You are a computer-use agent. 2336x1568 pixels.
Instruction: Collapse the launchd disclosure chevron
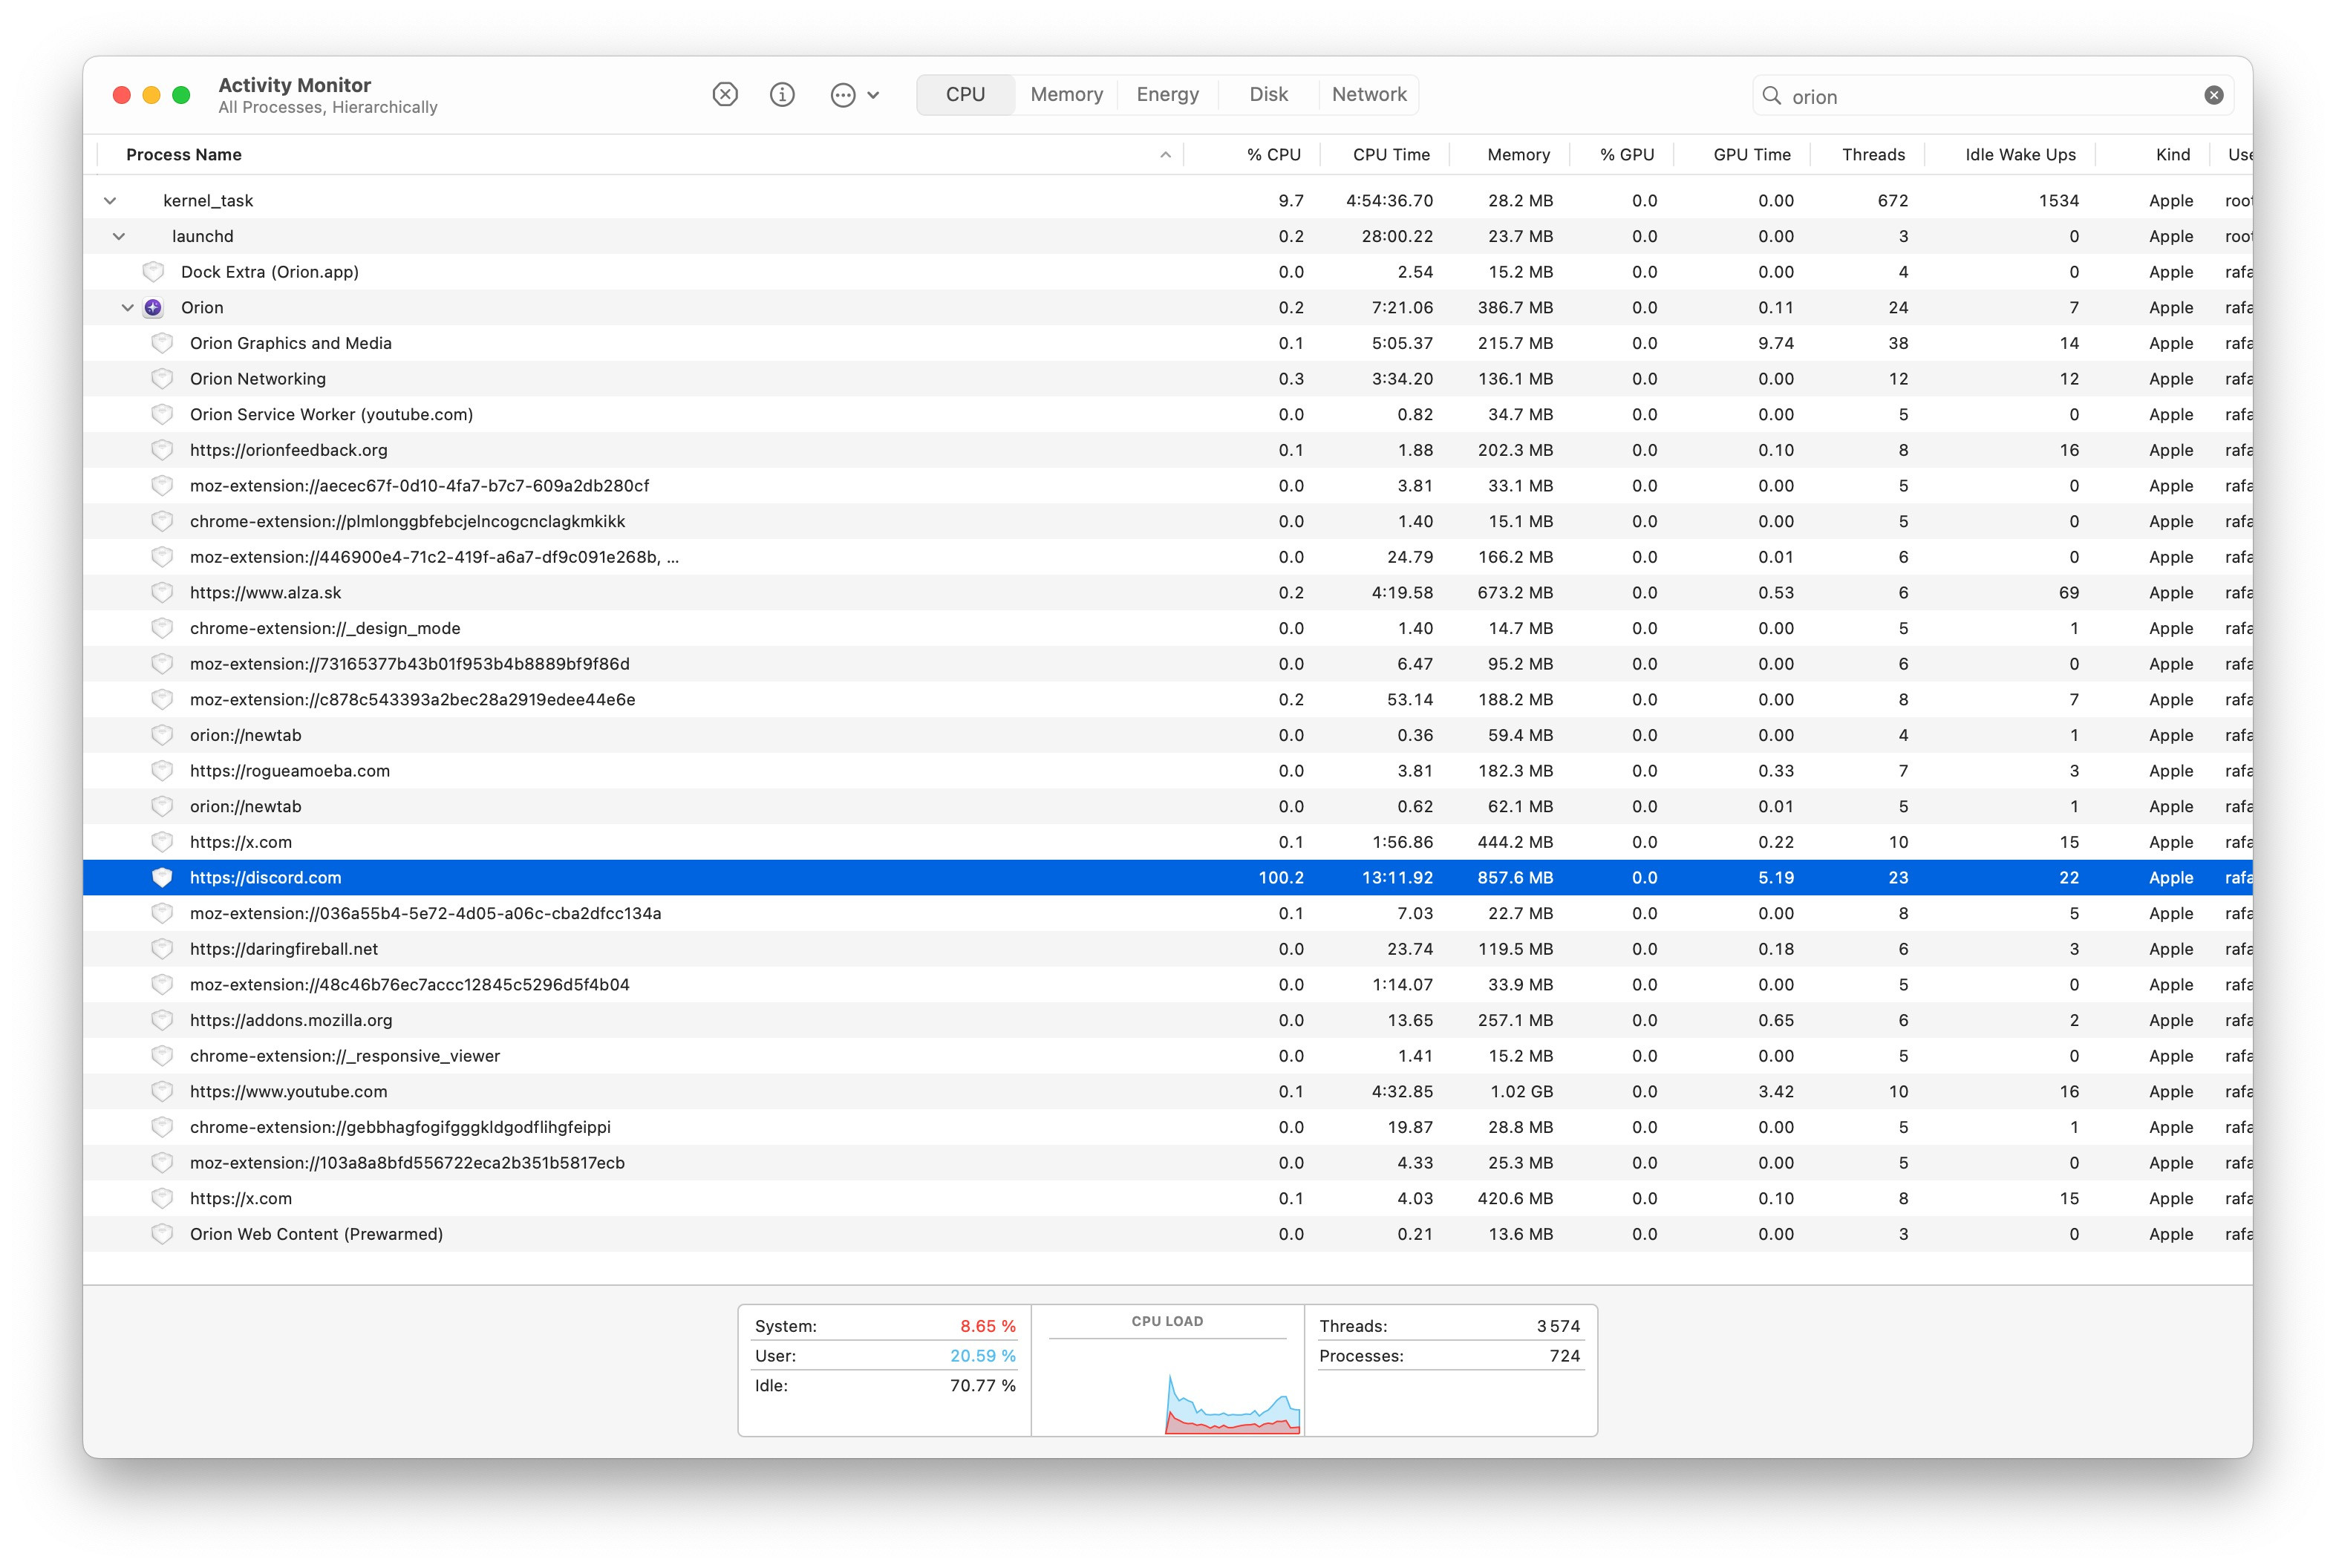[x=119, y=236]
